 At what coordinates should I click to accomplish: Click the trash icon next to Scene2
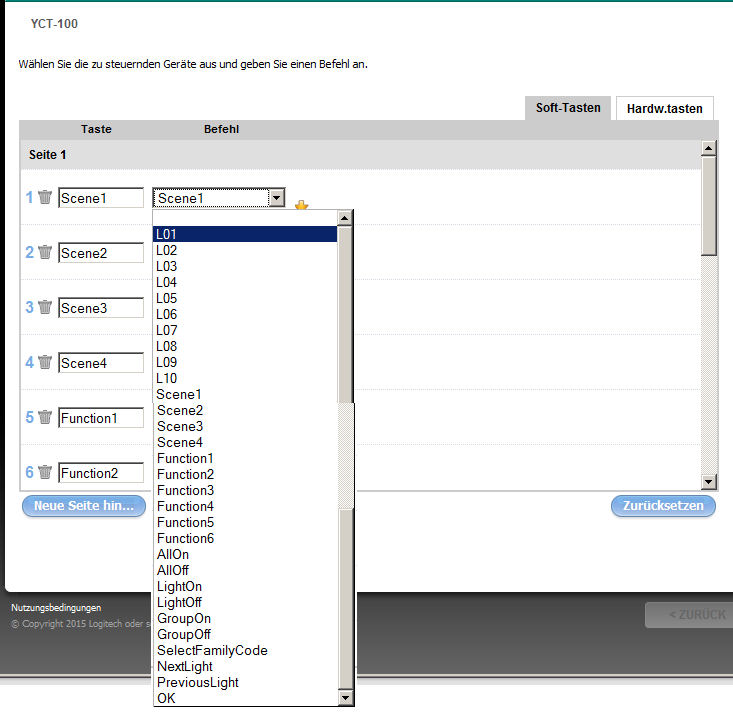(45, 253)
